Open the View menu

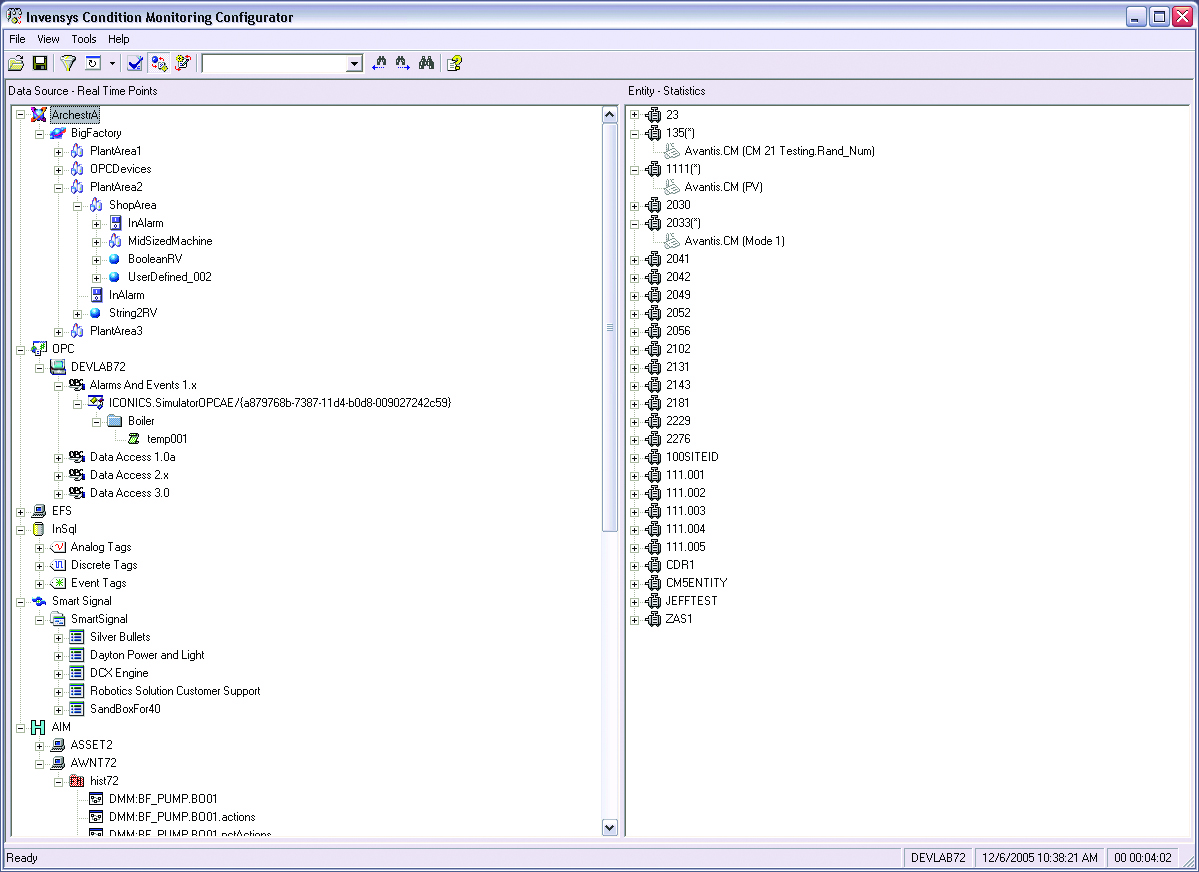click(48, 39)
